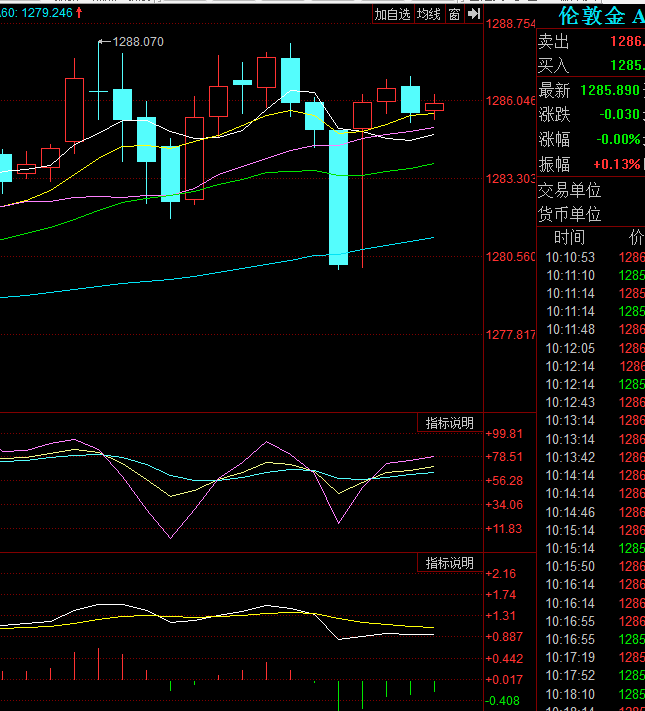The image size is (645, 711).
Task: Click the 振幅 amplitude row
Action: pyautogui.click(x=591, y=164)
